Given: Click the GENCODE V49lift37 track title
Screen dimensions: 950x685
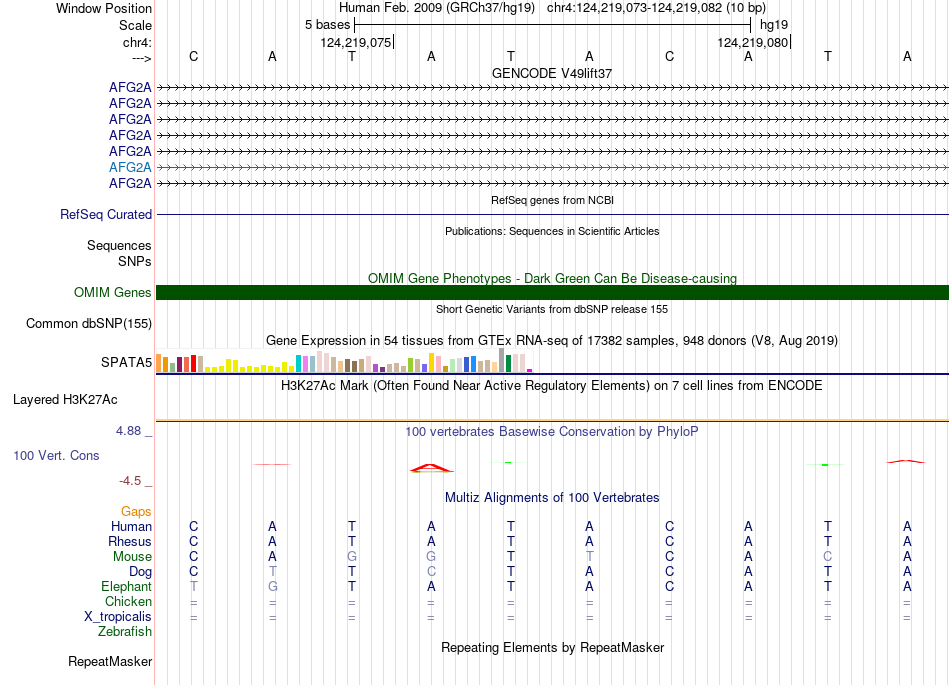Looking at the screenshot, I should point(552,73).
